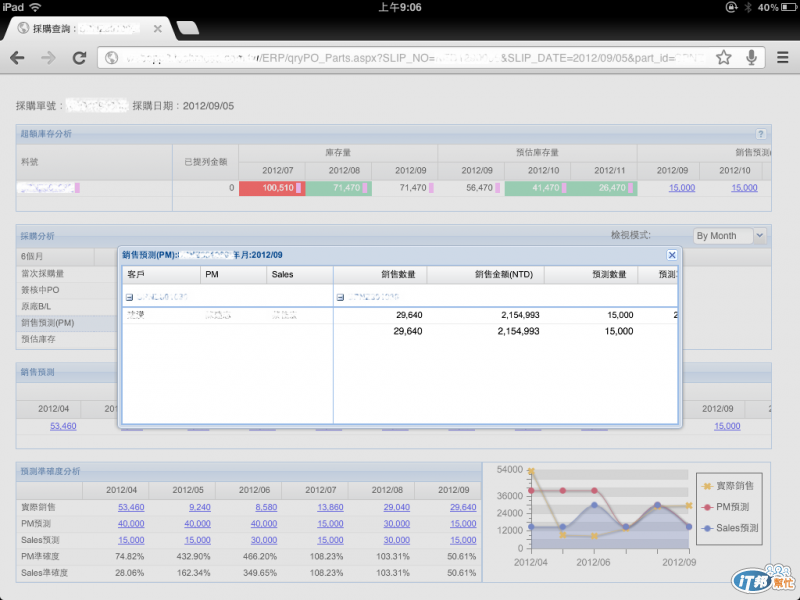Click the red 100,510 inventory cell
Viewport: 800px width, 600px height.
[x=272, y=188]
